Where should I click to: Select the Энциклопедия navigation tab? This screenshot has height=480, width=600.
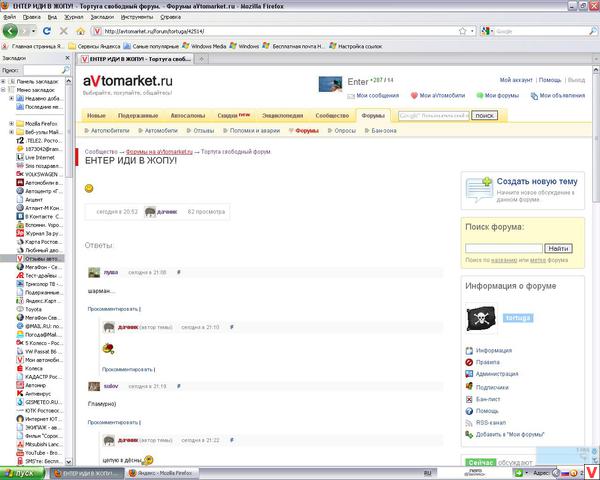[283, 116]
